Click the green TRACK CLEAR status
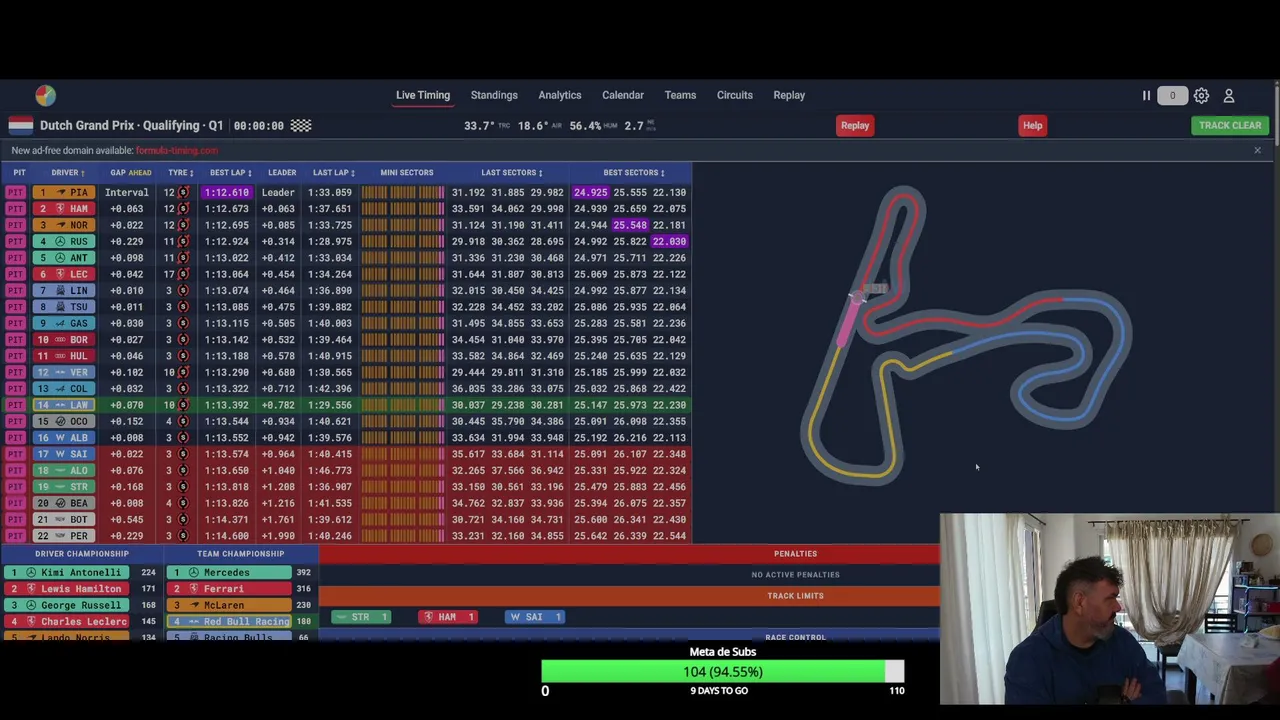This screenshot has height=720, width=1280. (1230, 125)
